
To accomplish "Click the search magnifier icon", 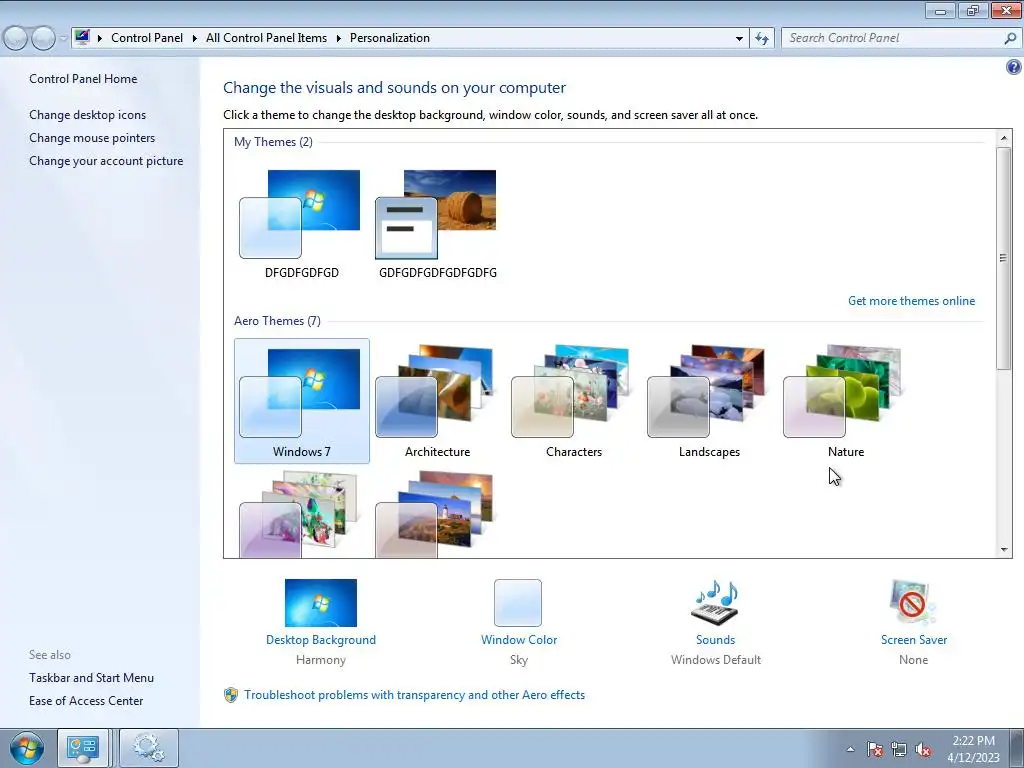I will pyautogui.click(x=1010, y=39).
